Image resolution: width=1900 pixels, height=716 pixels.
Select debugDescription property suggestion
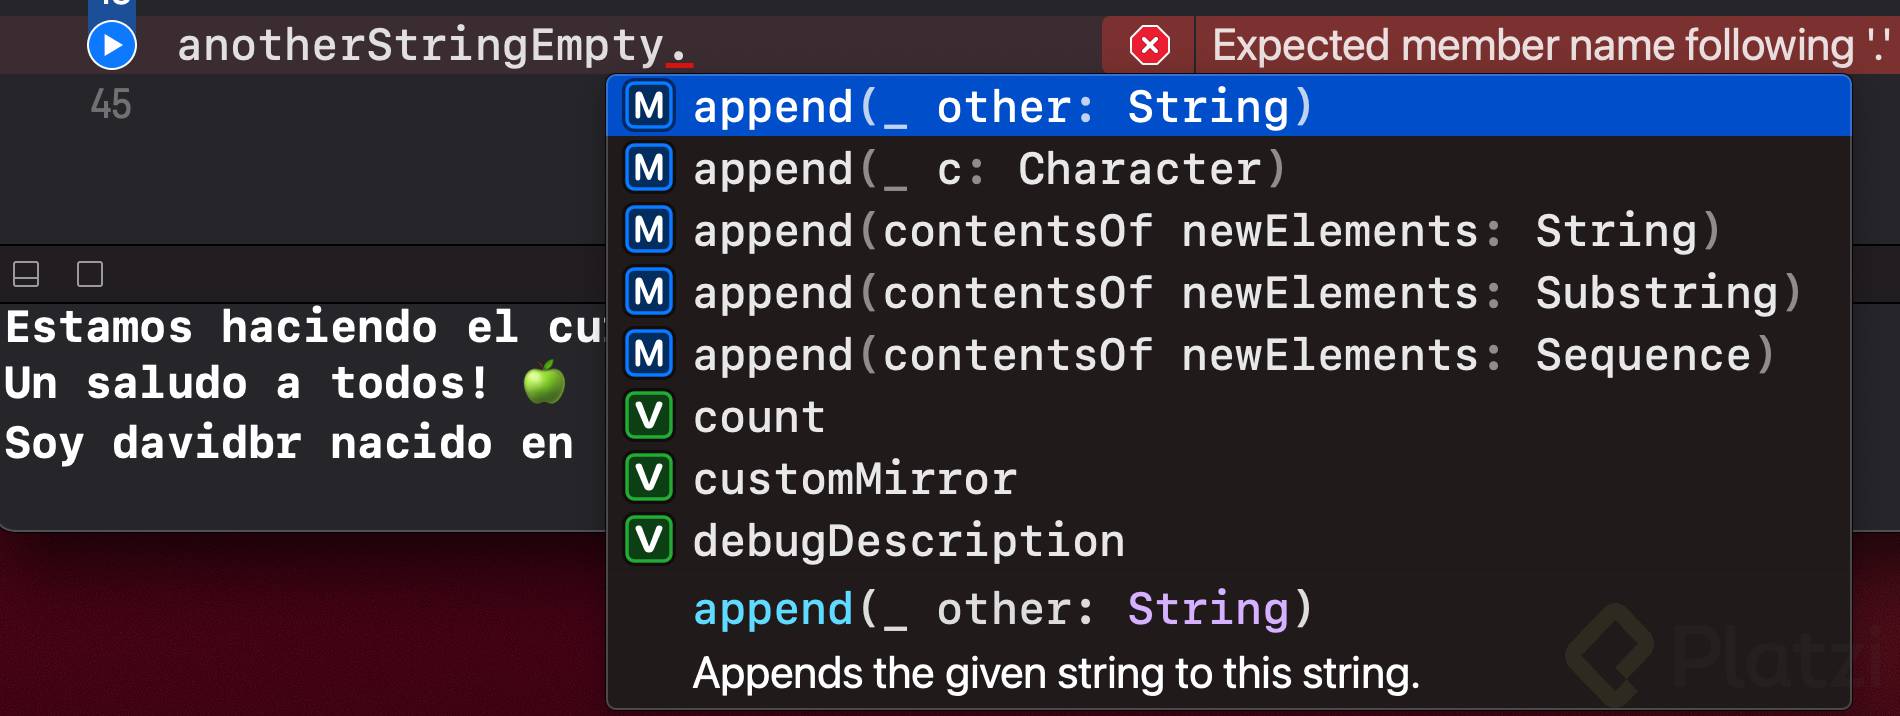pos(908,540)
